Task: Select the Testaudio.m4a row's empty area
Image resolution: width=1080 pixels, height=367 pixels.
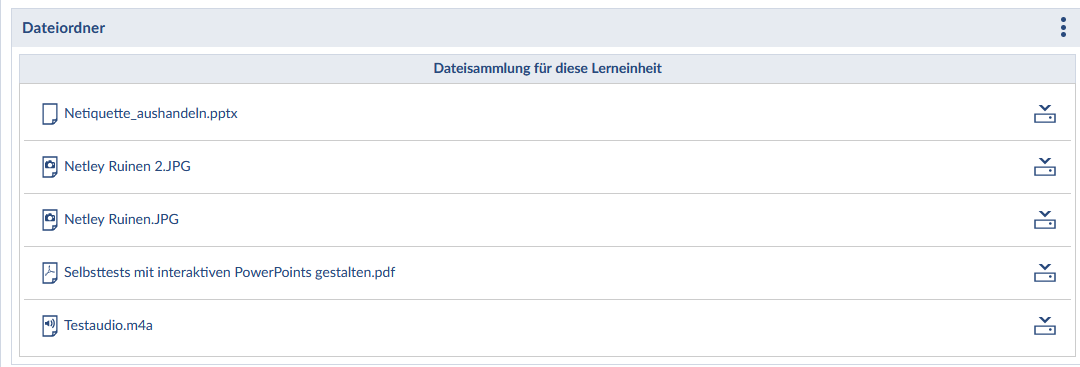Action: pos(592,326)
